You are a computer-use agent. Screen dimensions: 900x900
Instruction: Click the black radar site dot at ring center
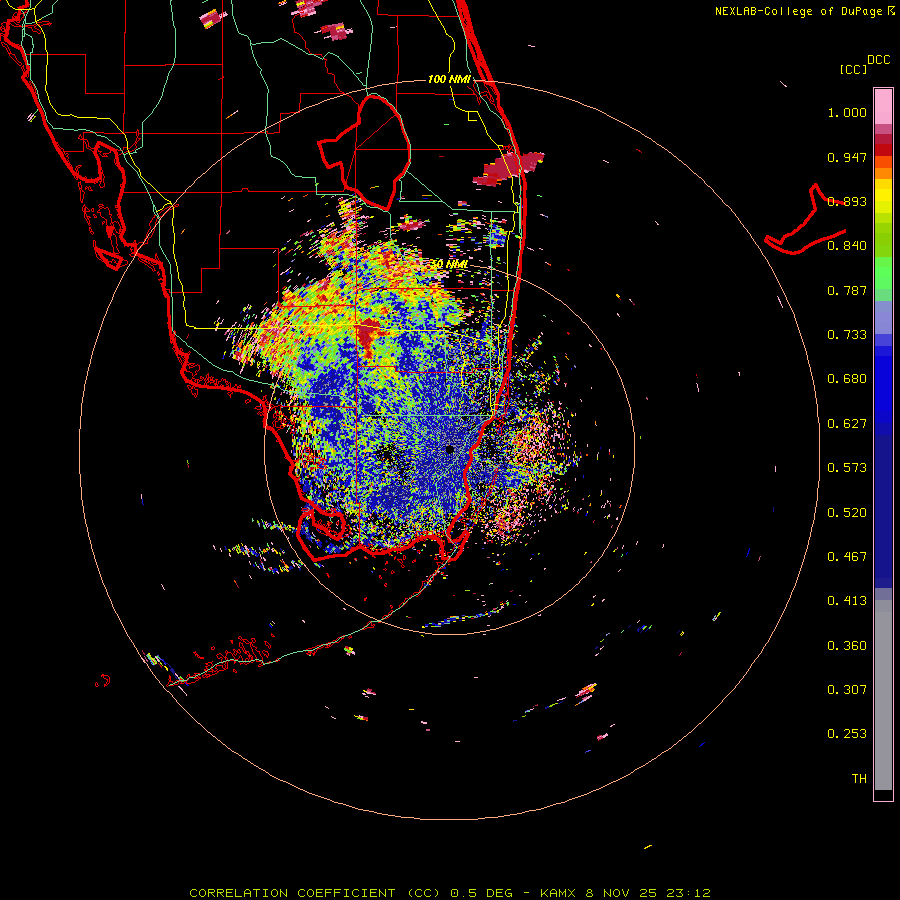[x=450, y=449]
